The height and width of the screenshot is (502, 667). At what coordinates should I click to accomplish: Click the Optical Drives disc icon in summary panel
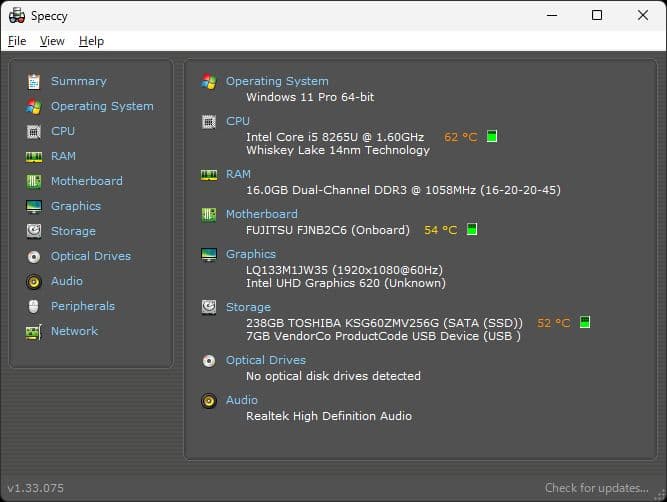[209, 361]
